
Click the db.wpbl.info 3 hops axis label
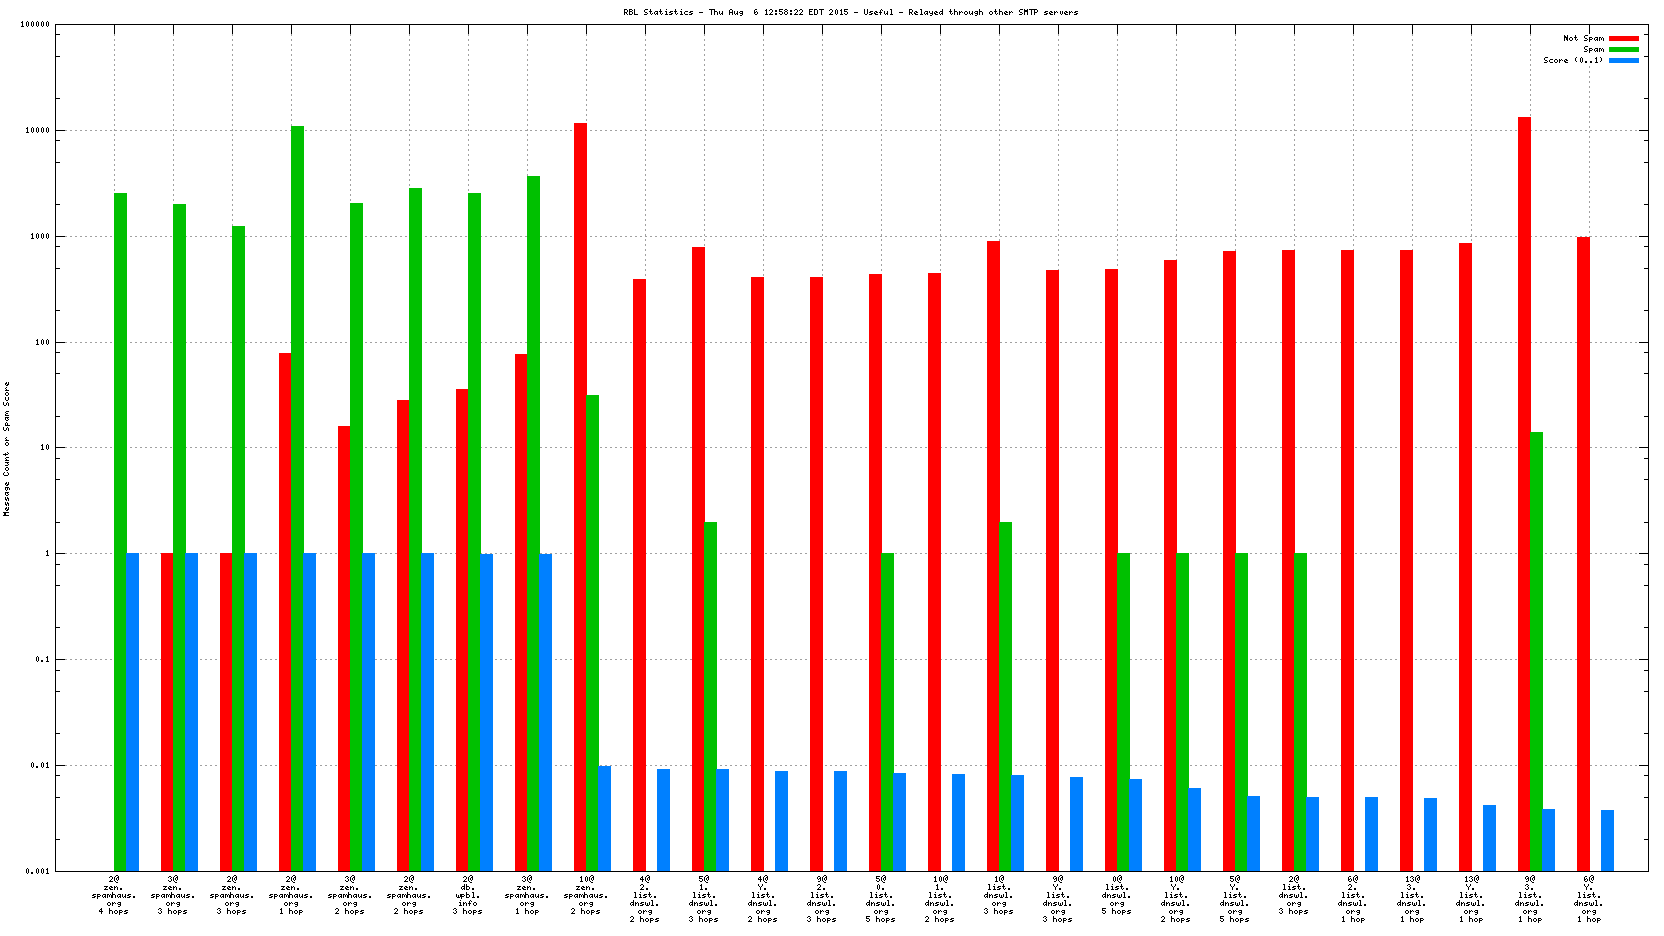[468, 897]
